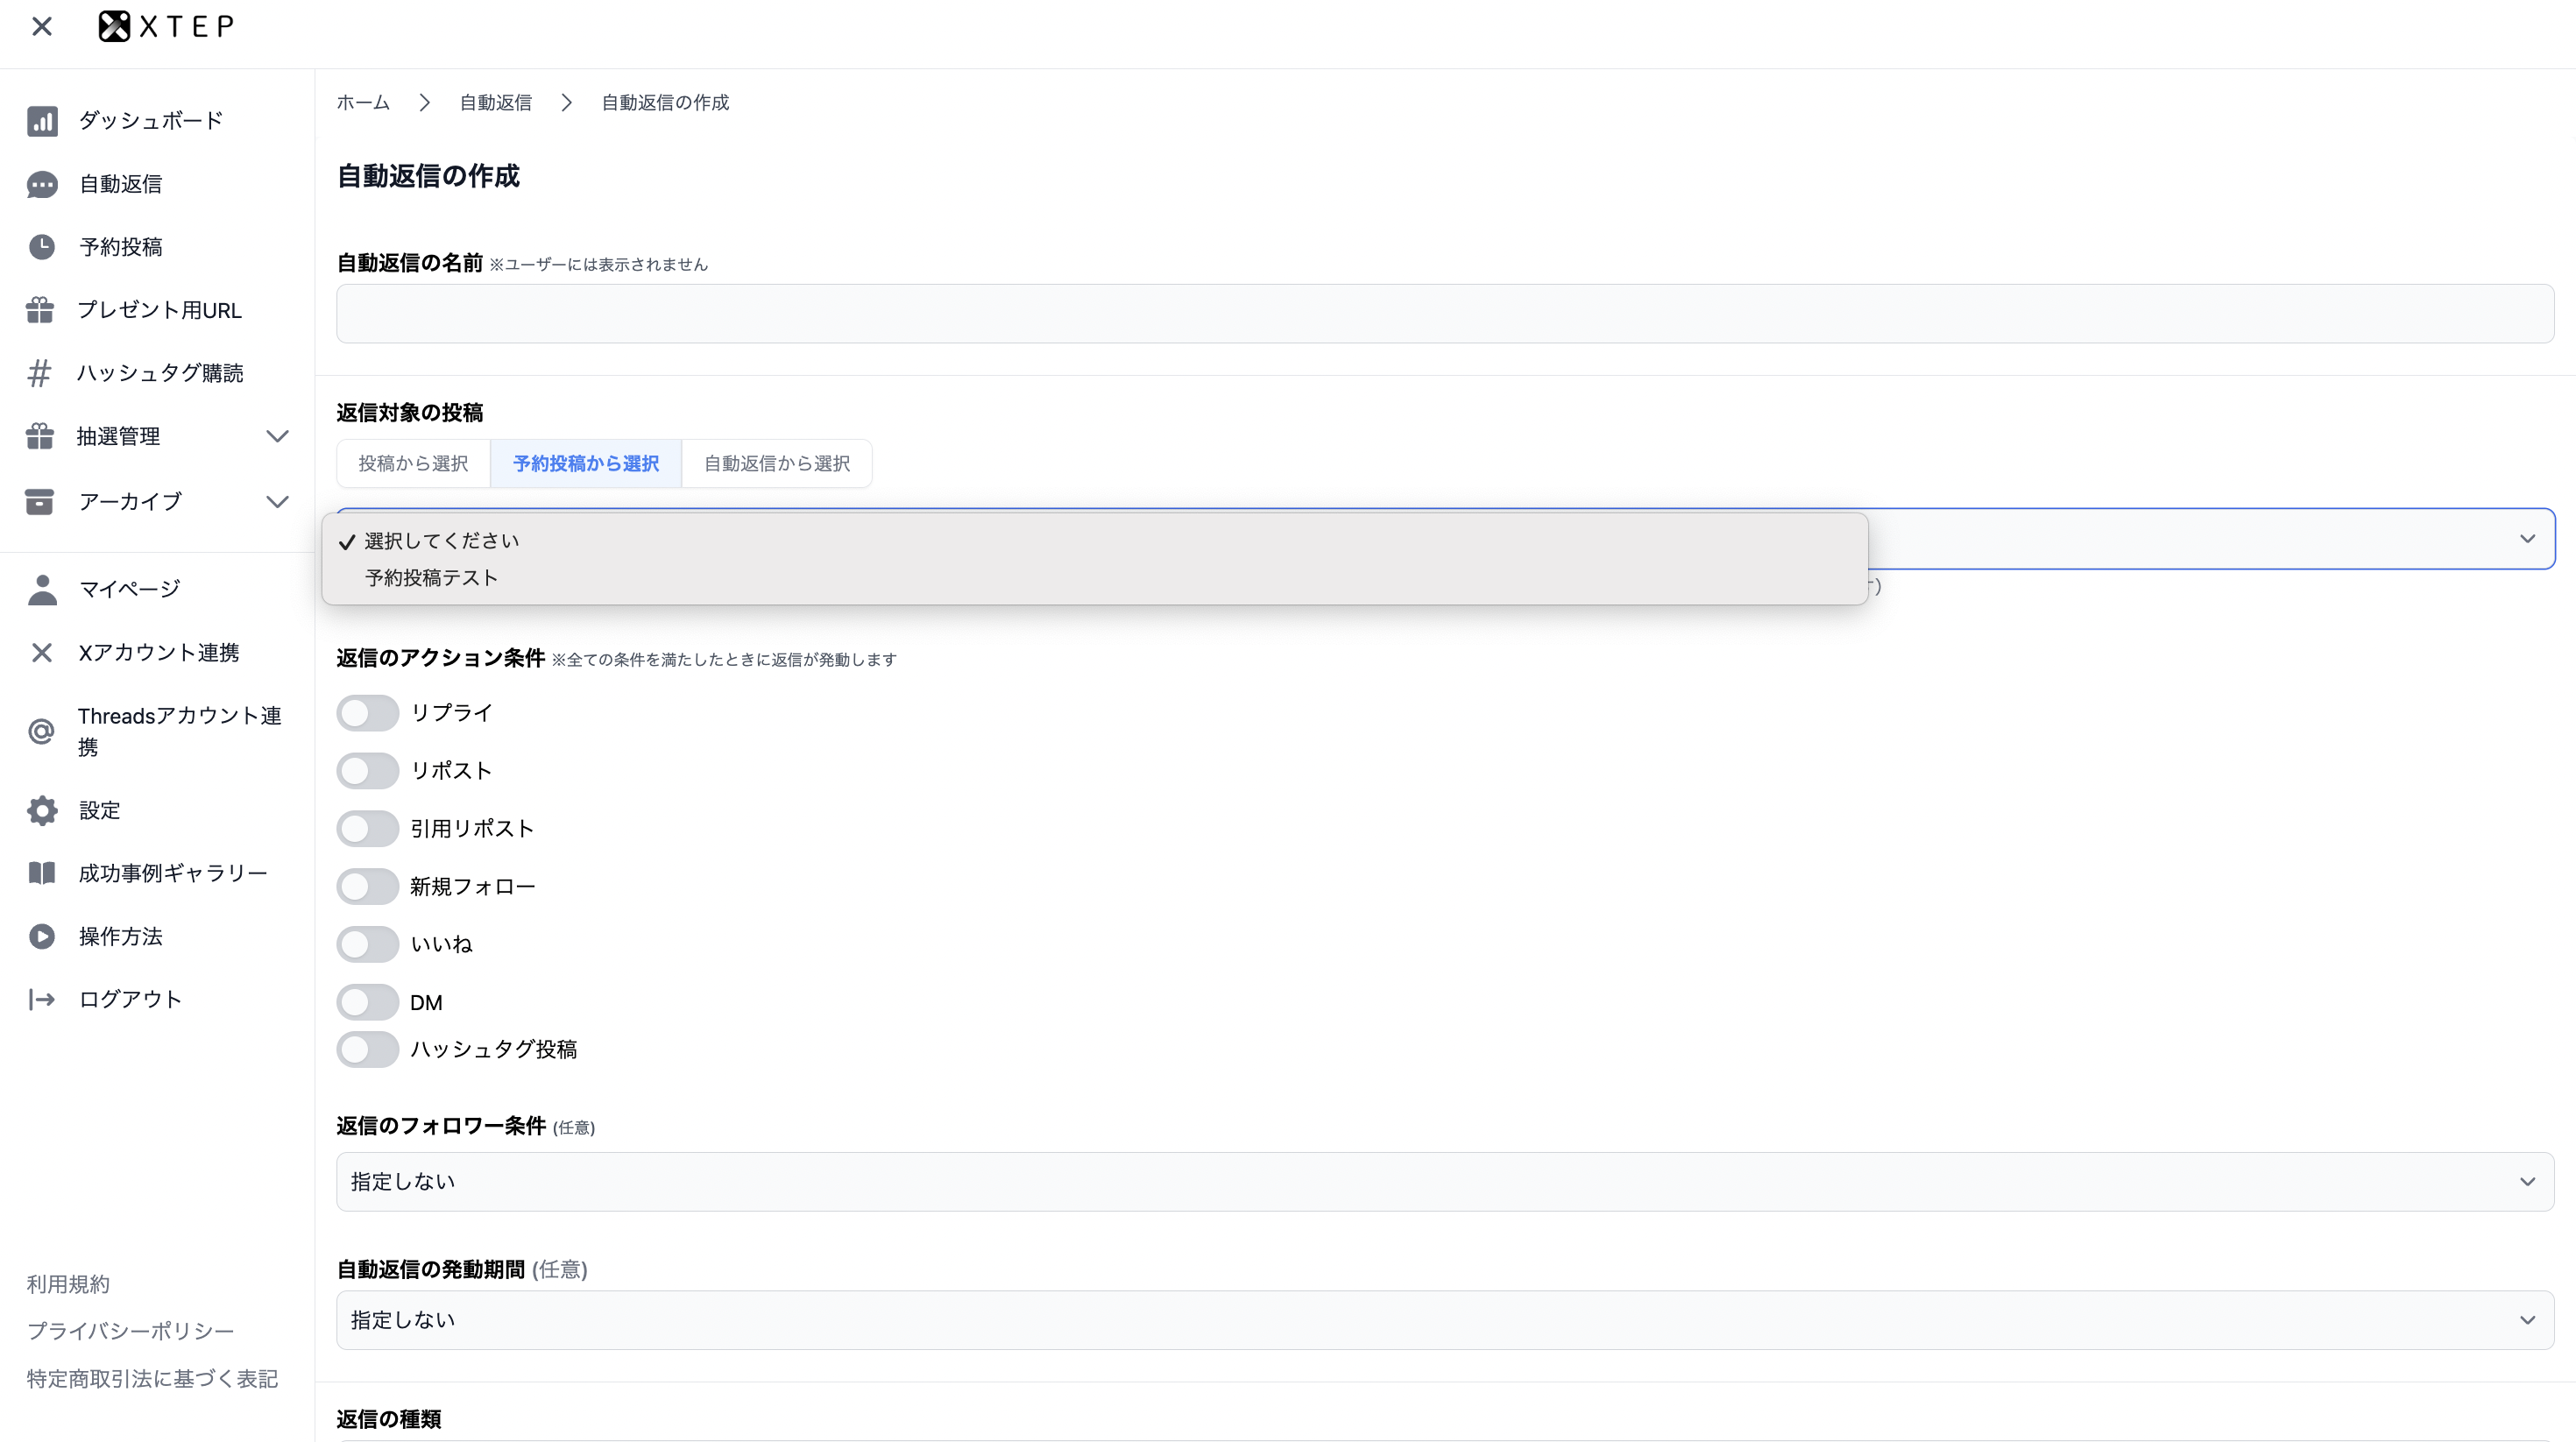新規フォローのトグルをオンにする
The height and width of the screenshot is (1442, 2576).
(367, 886)
